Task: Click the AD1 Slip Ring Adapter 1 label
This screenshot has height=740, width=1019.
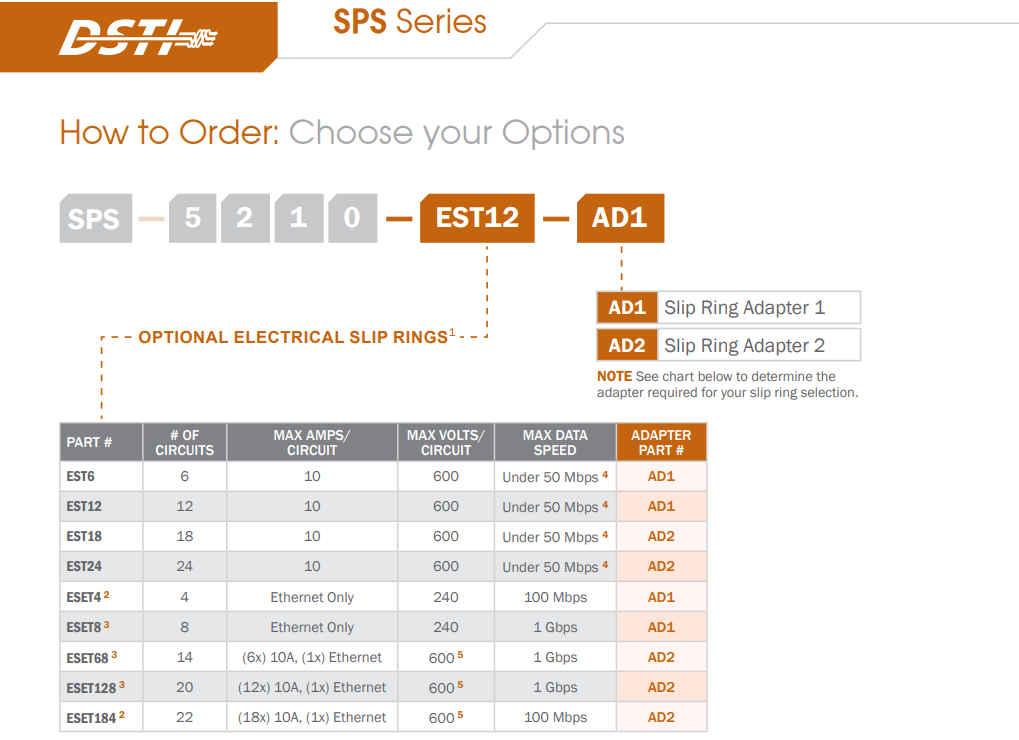Action: (x=729, y=307)
